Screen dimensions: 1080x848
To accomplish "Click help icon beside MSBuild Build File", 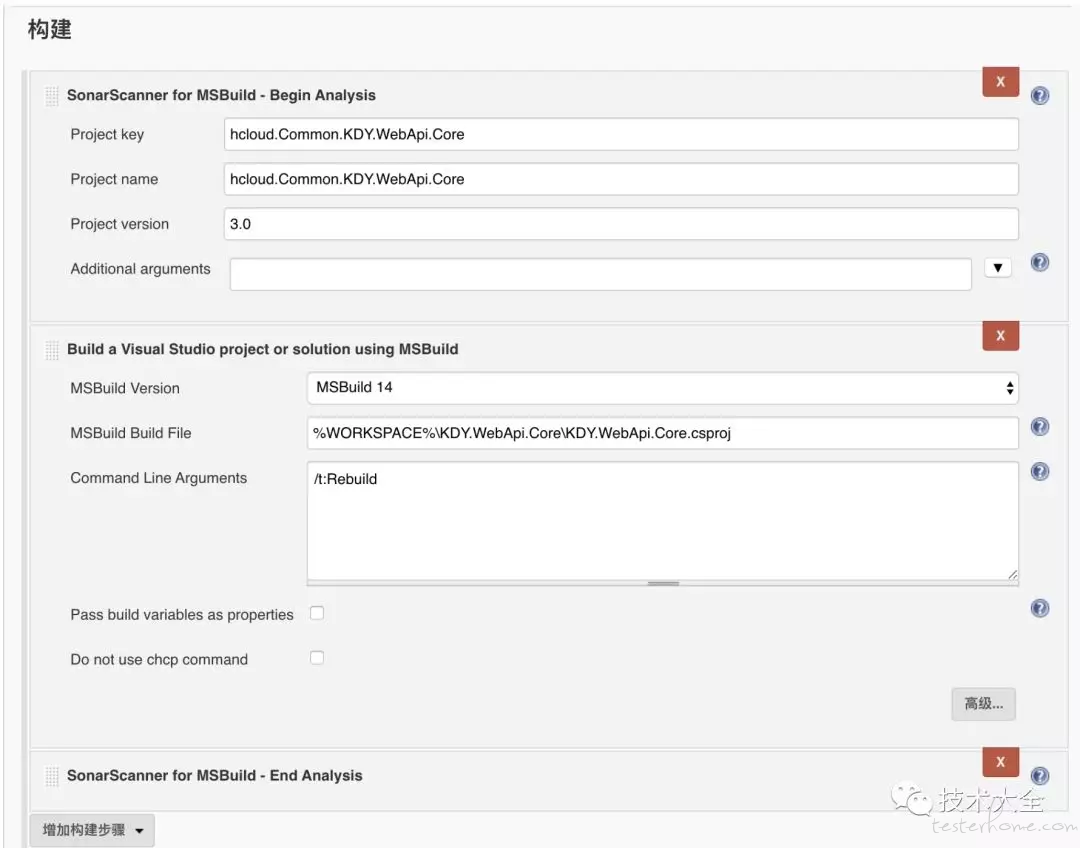I will click(1040, 427).
